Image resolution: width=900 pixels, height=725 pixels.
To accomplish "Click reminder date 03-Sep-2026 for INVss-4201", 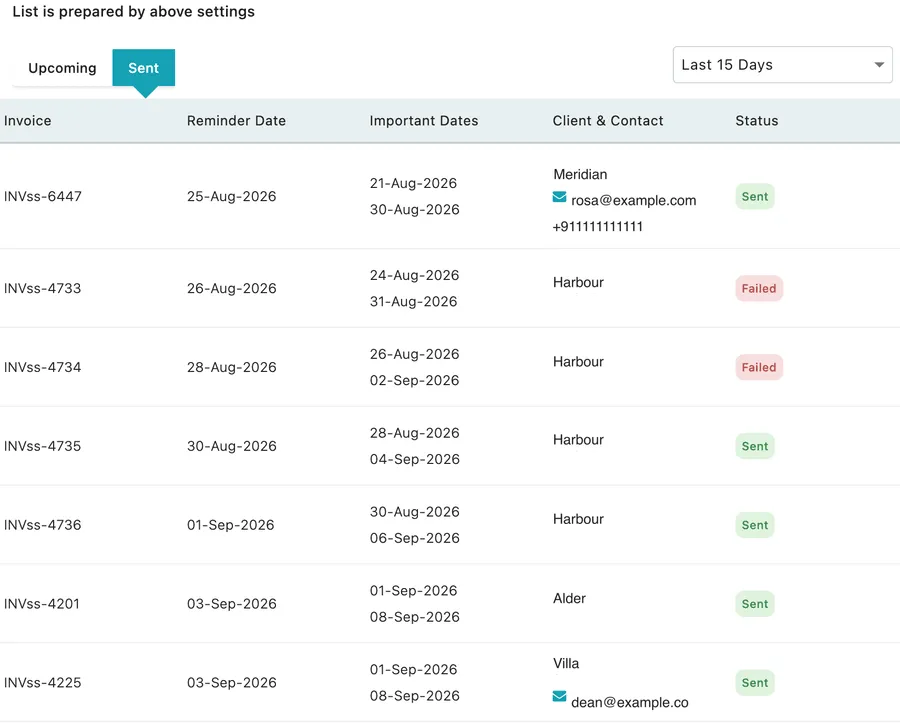I will click(x=231, y=604).
